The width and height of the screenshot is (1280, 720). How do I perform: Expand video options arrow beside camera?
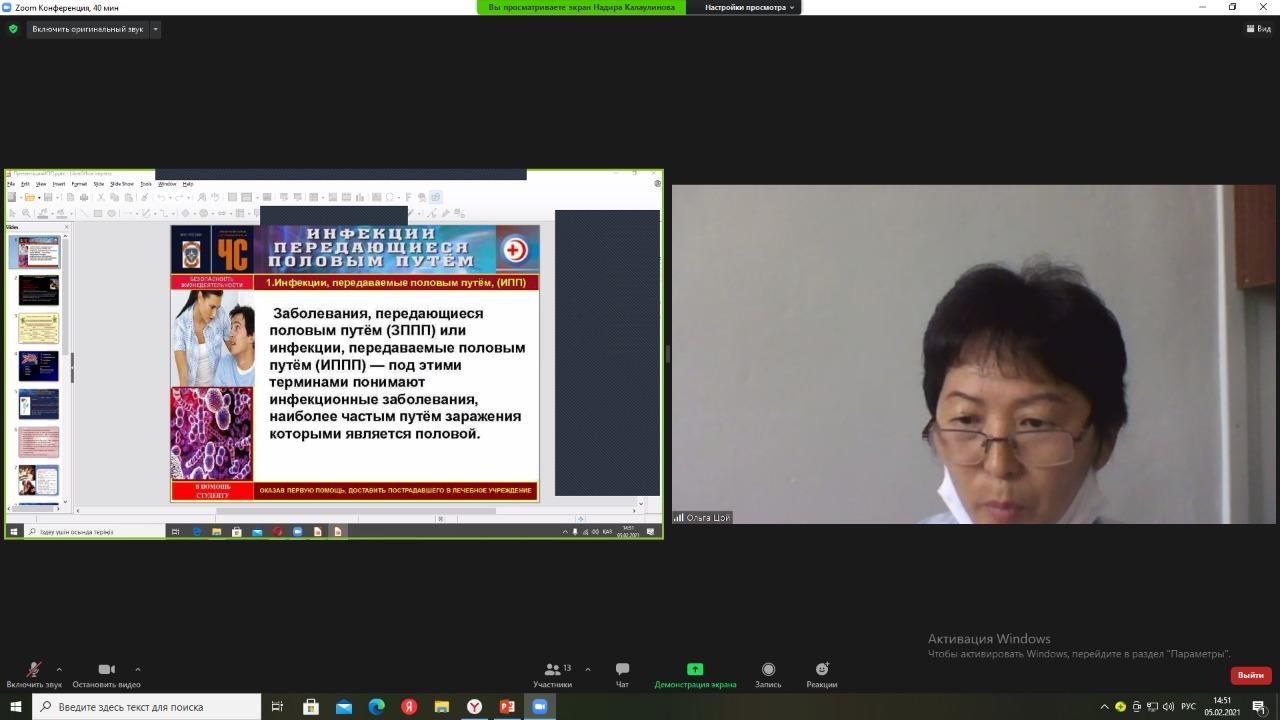click(x=137, y=669)
